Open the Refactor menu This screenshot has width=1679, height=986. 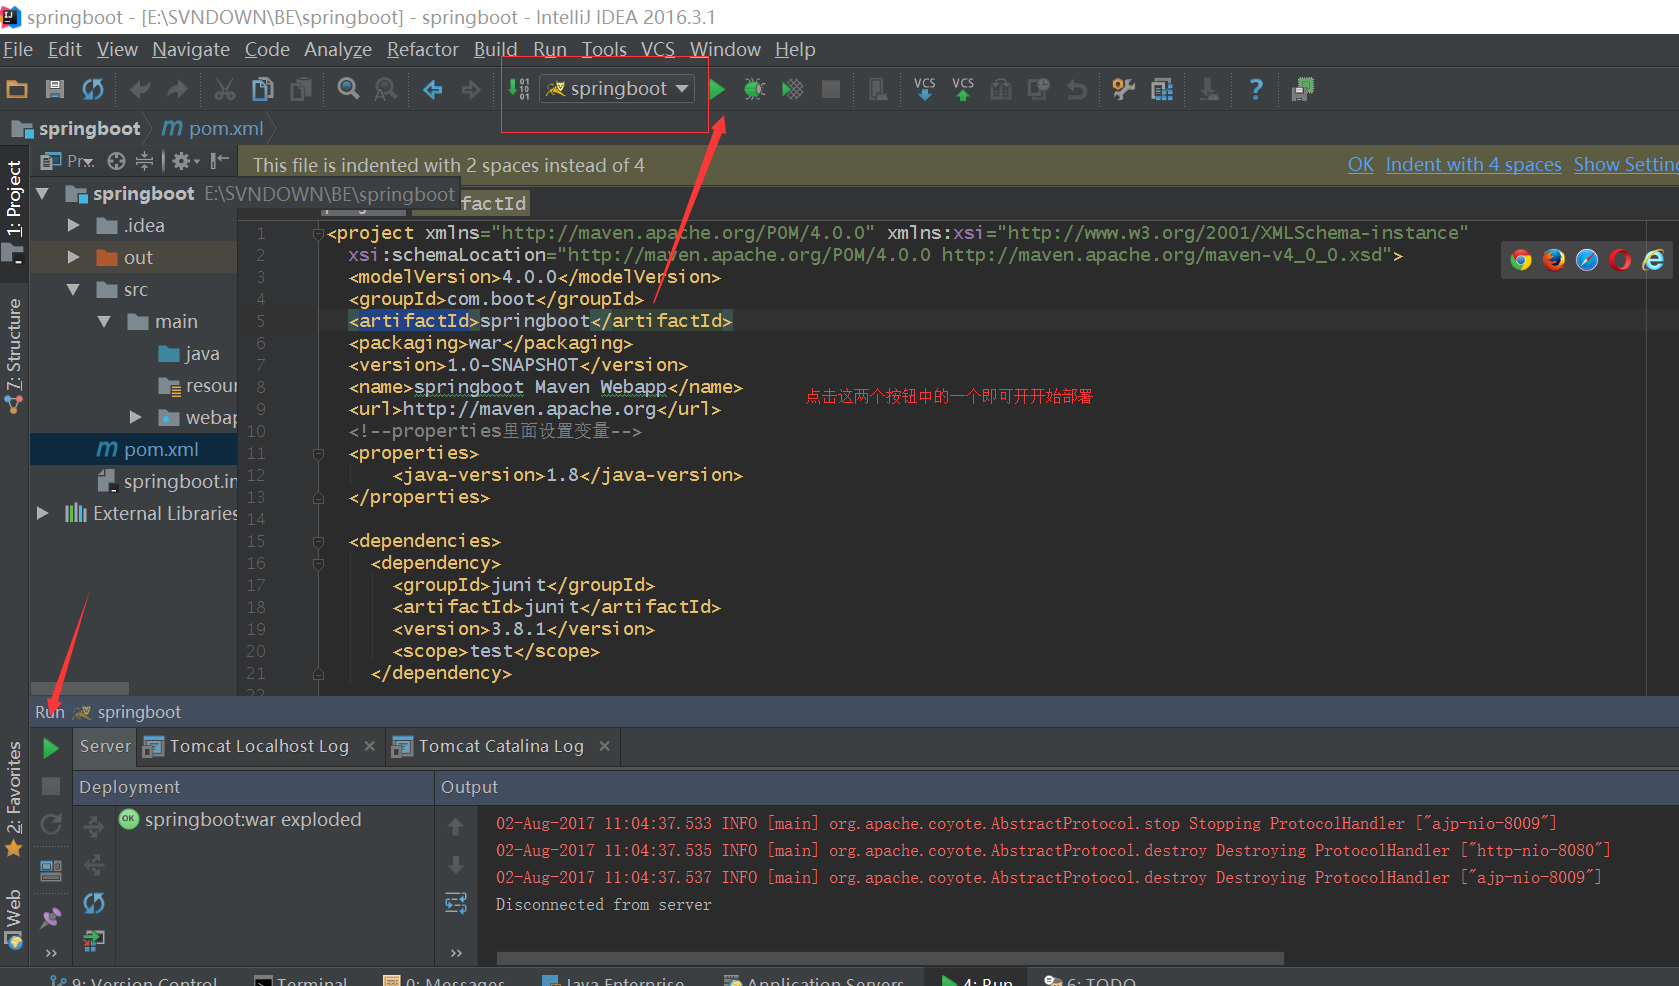click(423, 49)
